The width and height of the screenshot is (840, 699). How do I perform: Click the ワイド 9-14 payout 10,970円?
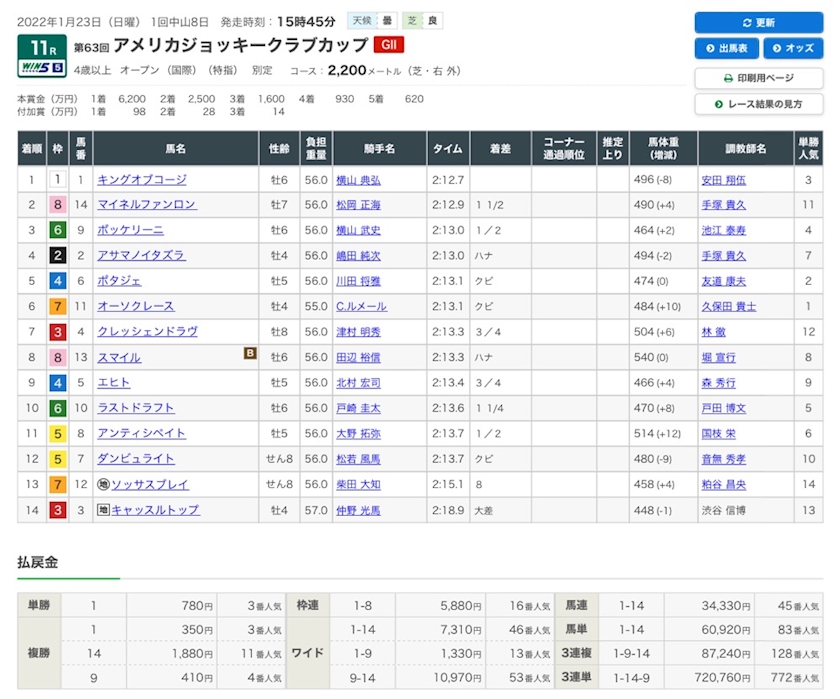tap(457, 678)
